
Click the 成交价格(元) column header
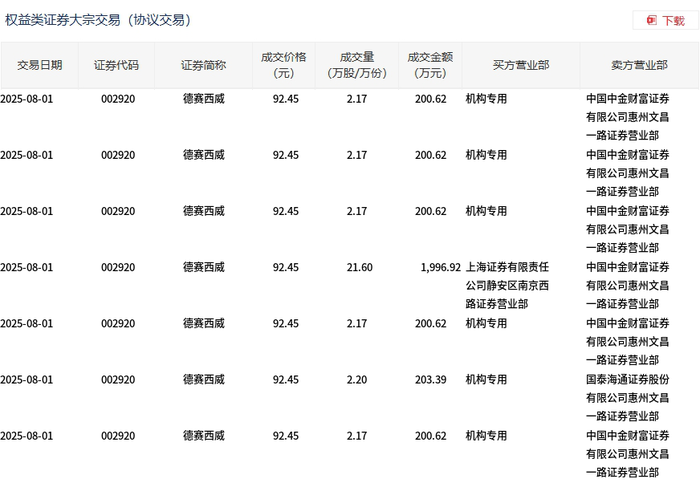pyautogui.click(x=283, y=65)
